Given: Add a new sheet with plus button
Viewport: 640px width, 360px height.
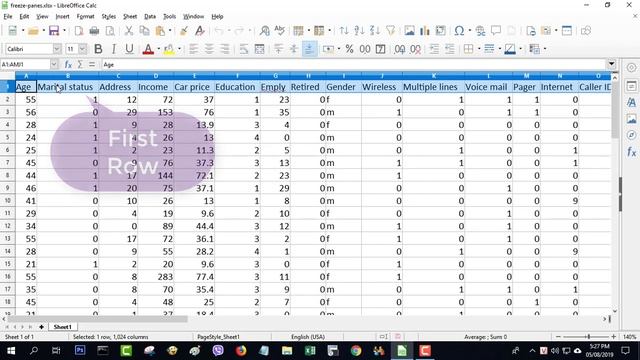Looking at the screenshot, I should tap(41, 327).
